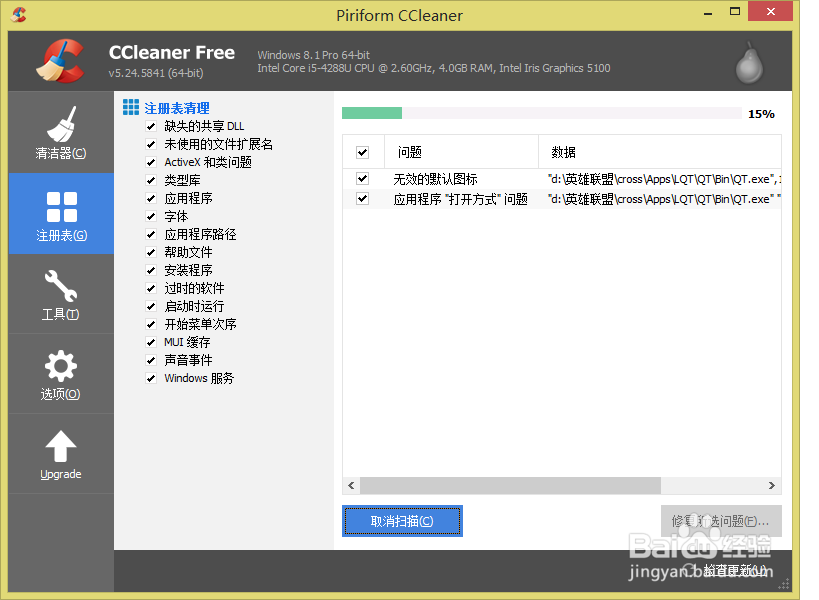Click the blue grid icon beside 注册表清理
This screenshot has height=600, width=819.
(130, 106)
